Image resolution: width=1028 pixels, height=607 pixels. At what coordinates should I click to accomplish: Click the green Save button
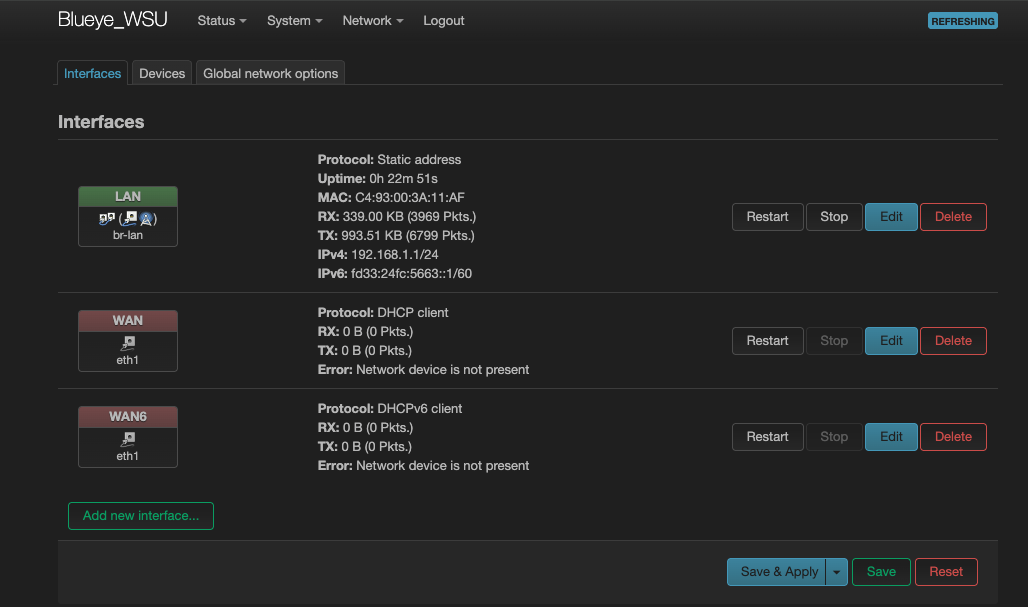(880, 572)
